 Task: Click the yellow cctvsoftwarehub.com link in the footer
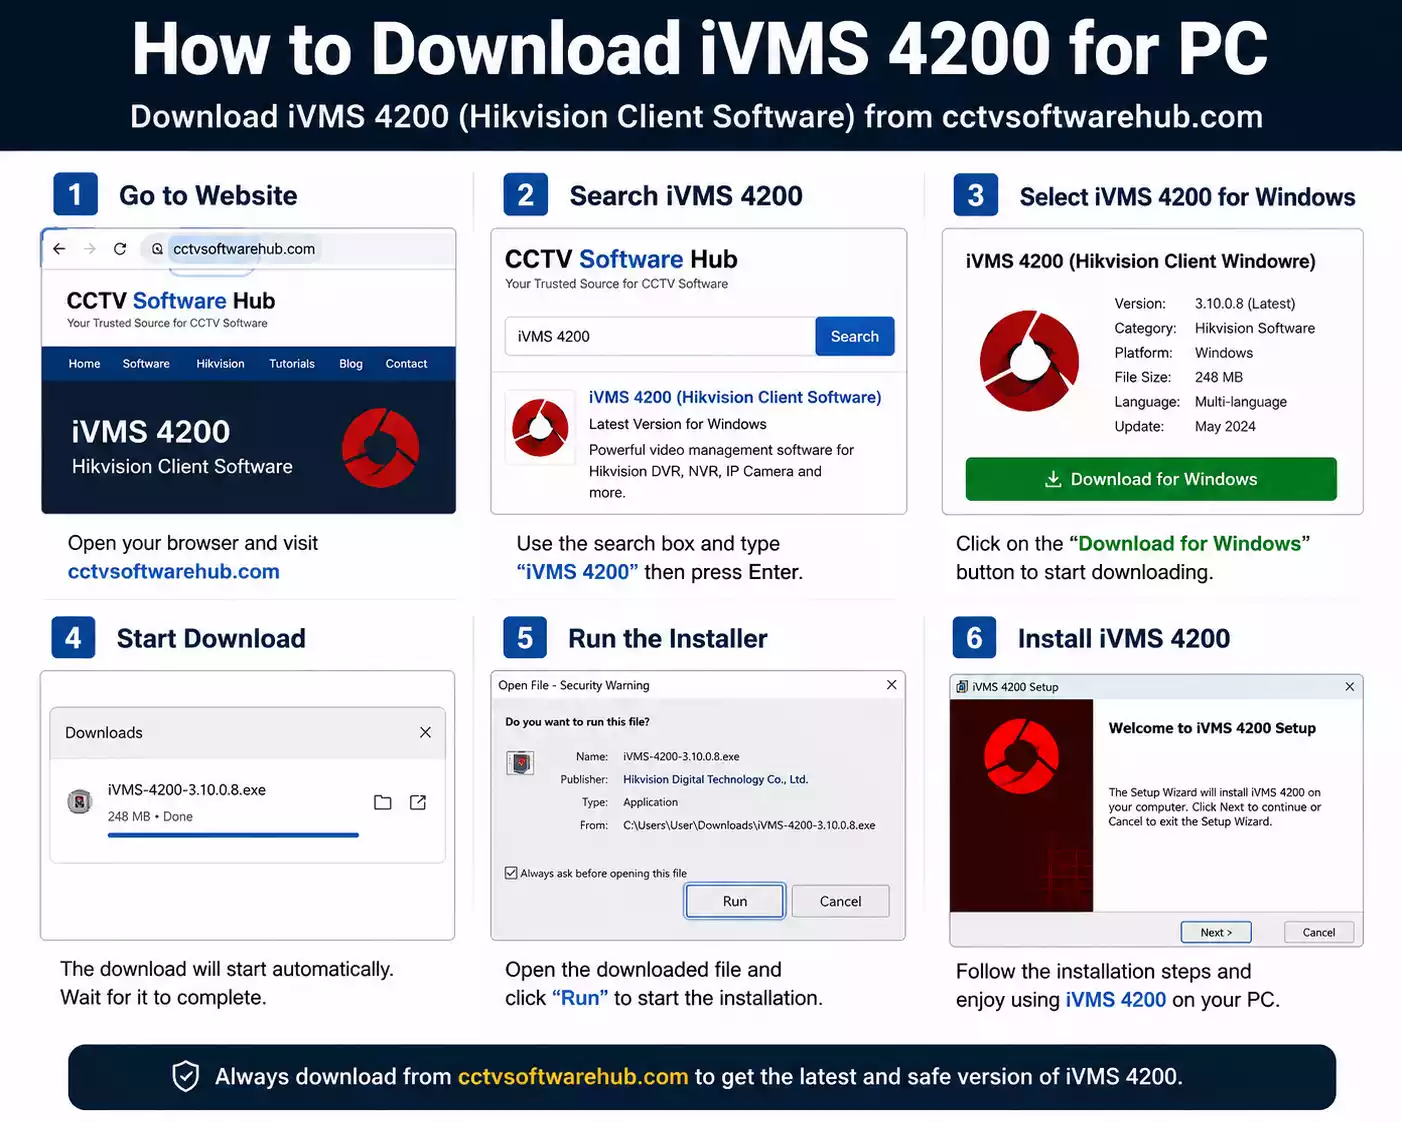click(573, 1077)
